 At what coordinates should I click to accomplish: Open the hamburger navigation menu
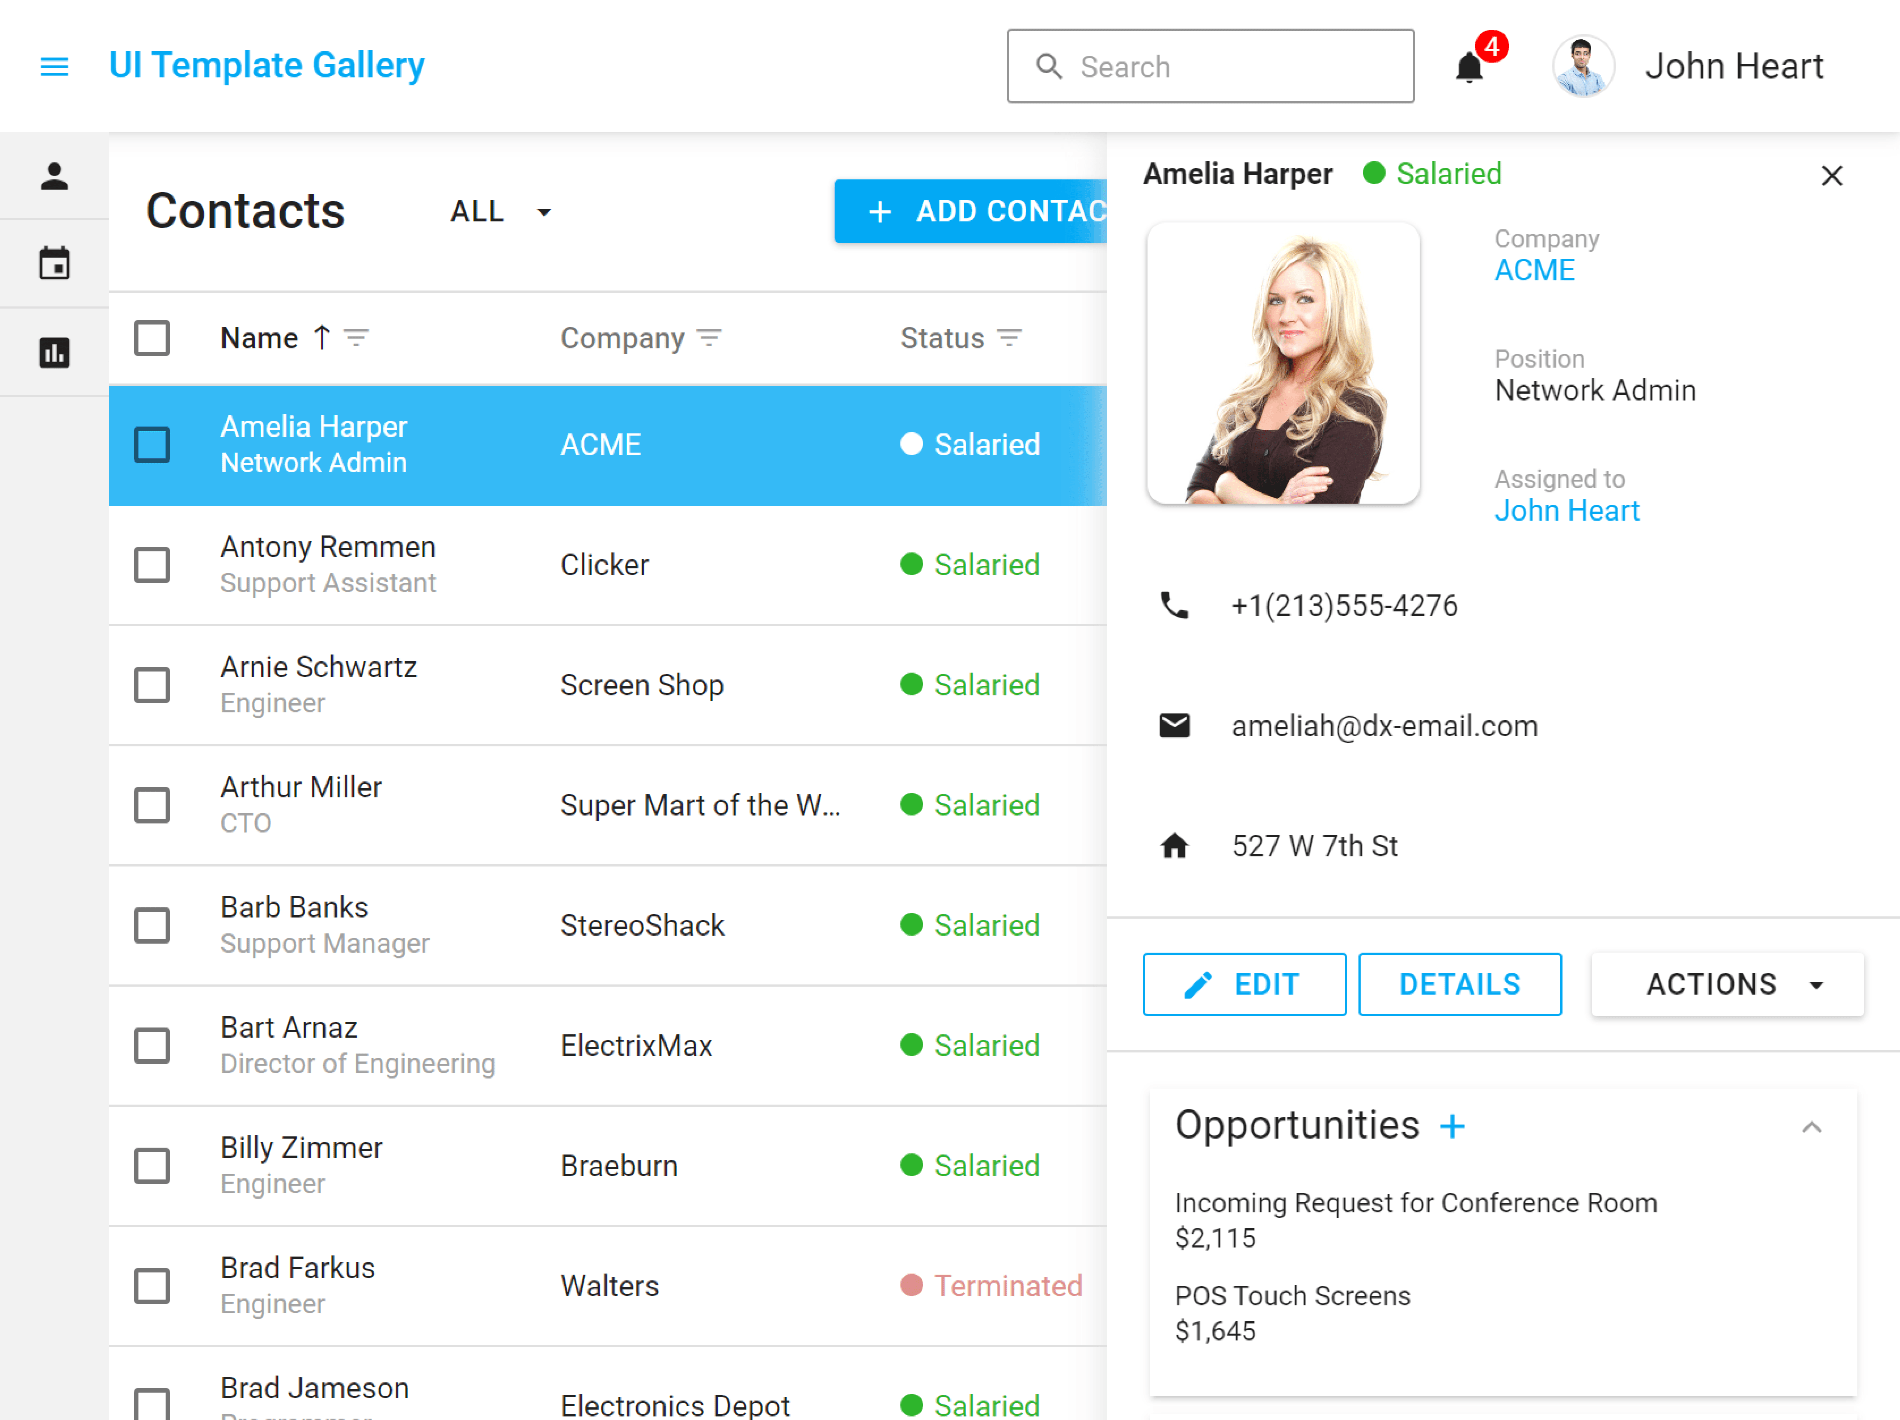click(x=54, y=66)
